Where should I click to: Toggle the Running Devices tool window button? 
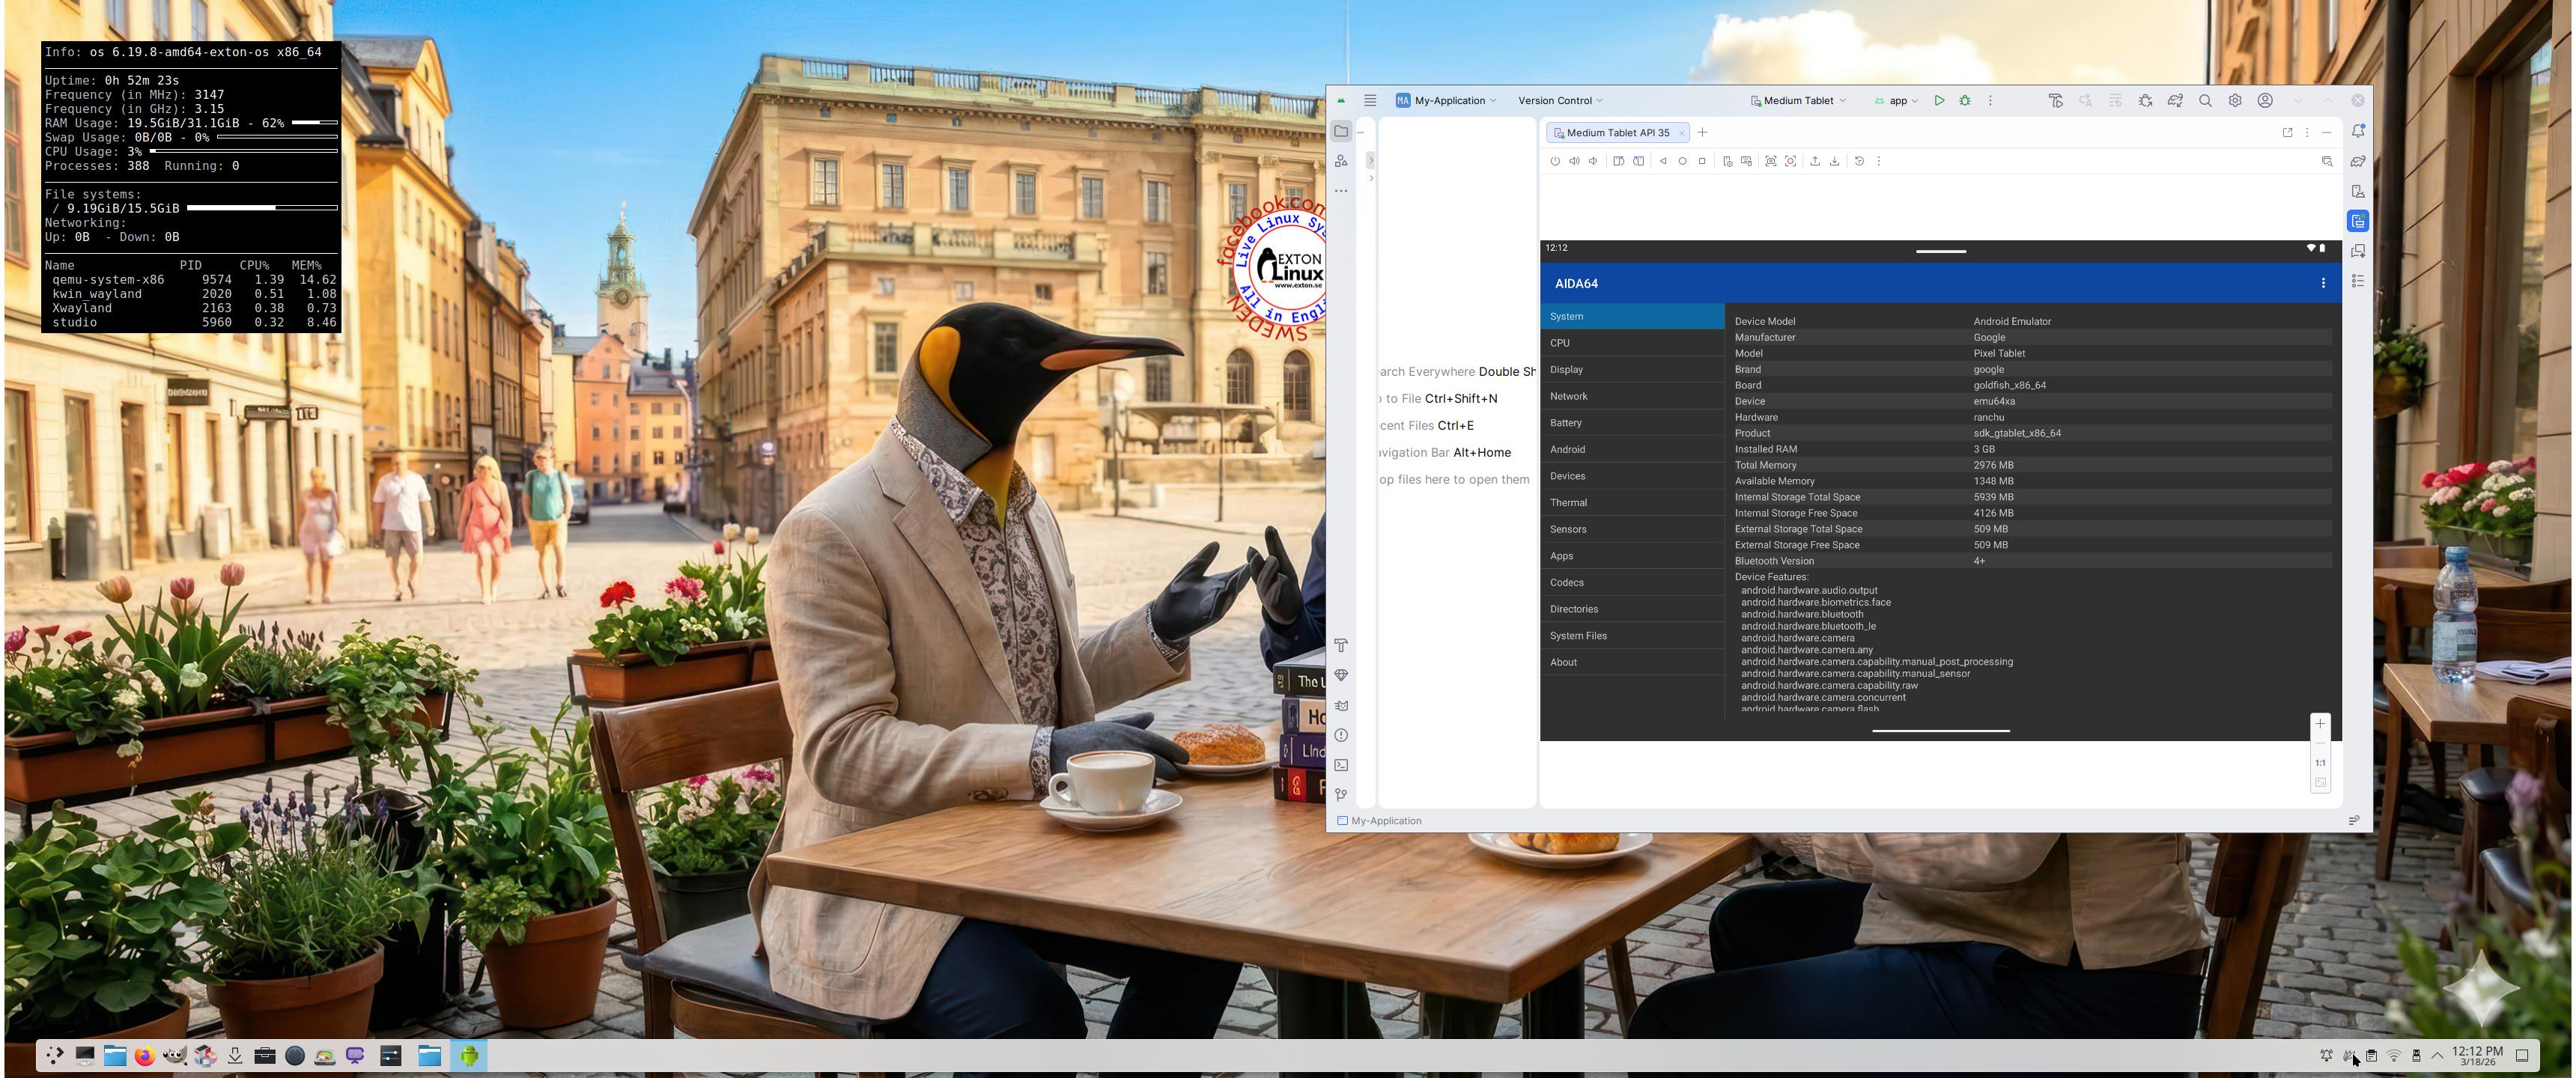2357,221
